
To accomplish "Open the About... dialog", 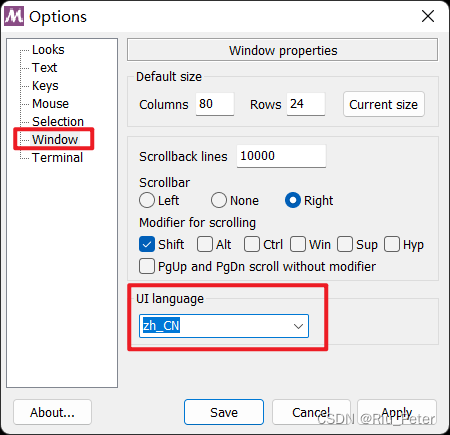I will coord(52,412).
